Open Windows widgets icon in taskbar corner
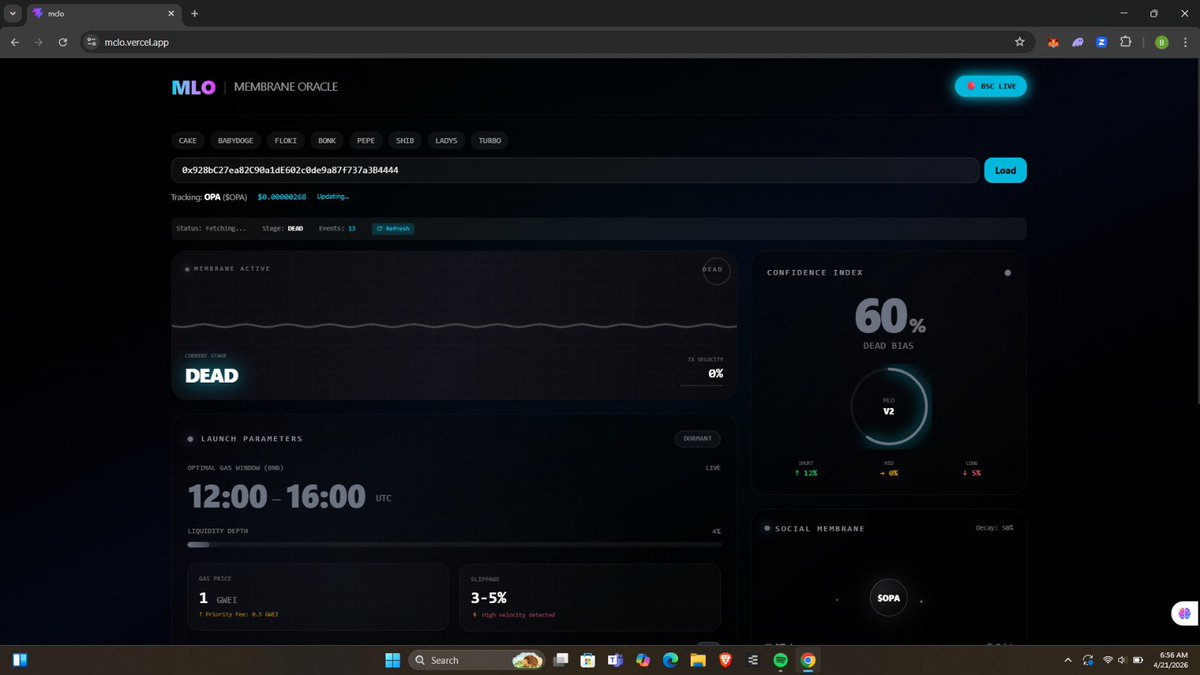1200x675 pixels. [19, 659]
